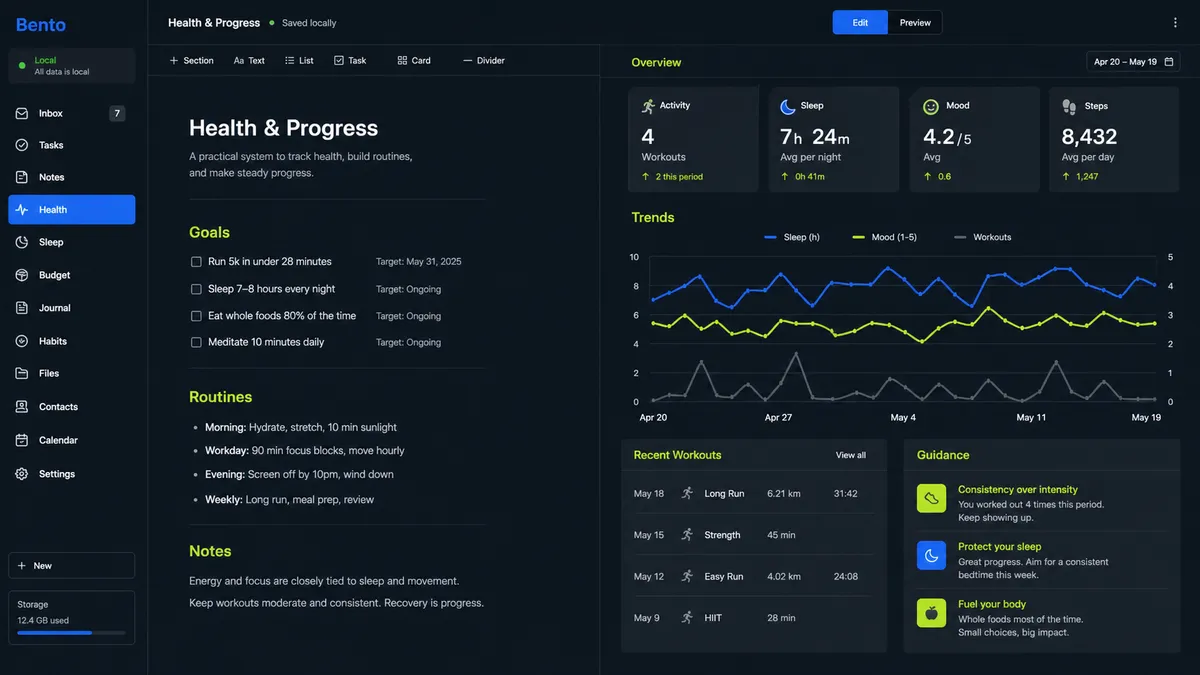Click the Habits icon in sidebar

[x=22, y=341]
